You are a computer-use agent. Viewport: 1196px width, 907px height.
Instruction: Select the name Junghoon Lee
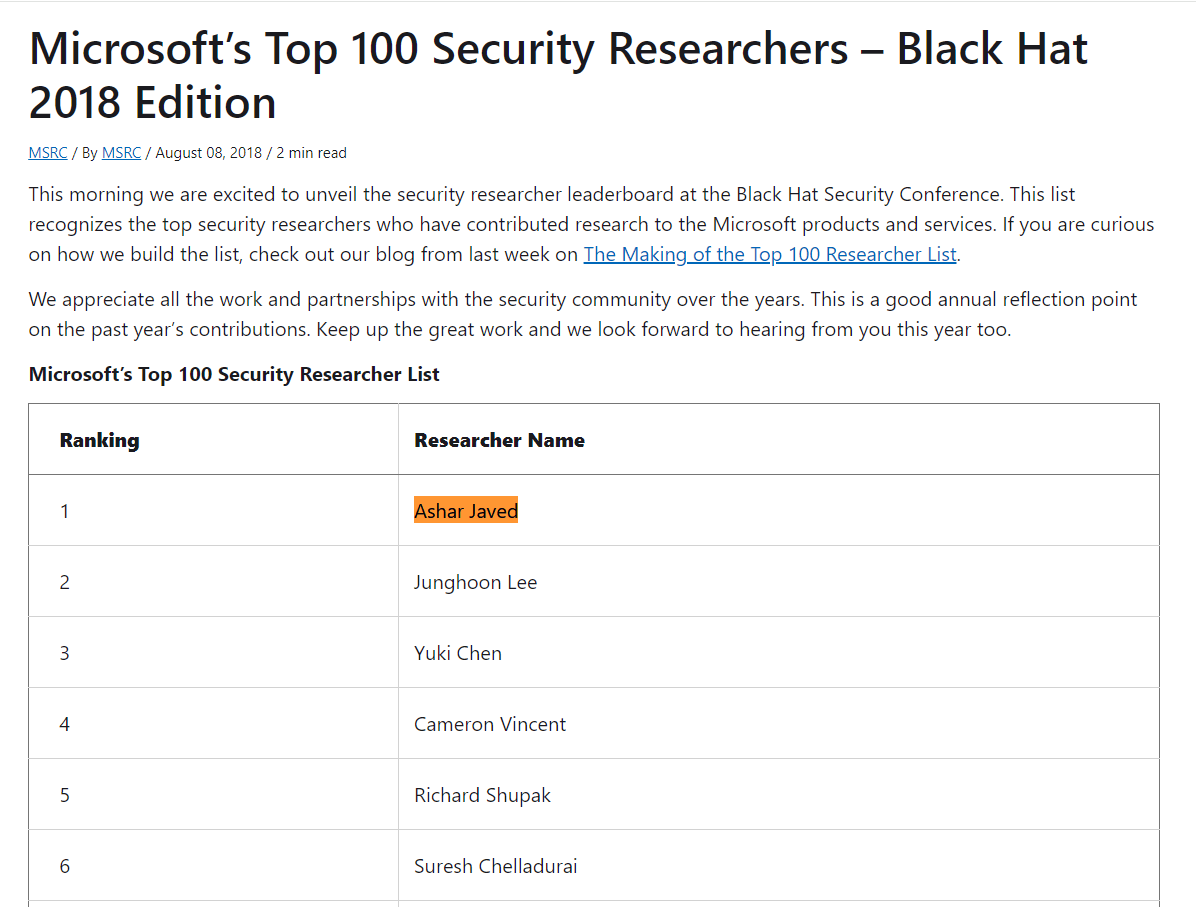(x=475, y=582)
